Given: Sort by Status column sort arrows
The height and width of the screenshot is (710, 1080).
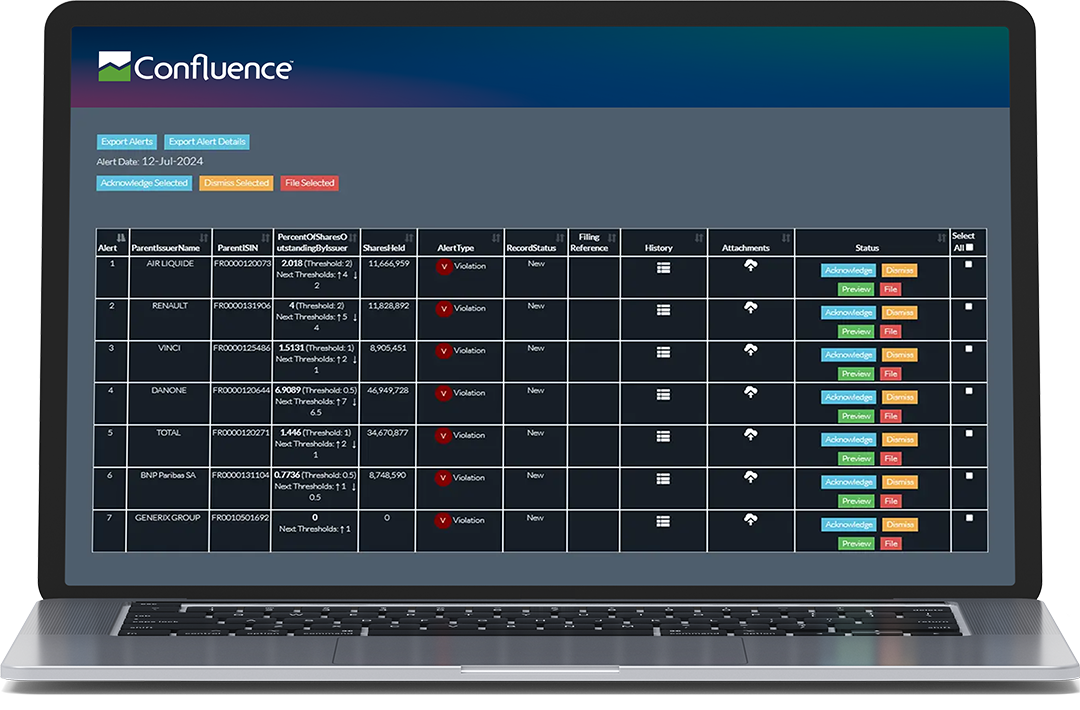Looking at the screenshot, I should pos(941,238).
